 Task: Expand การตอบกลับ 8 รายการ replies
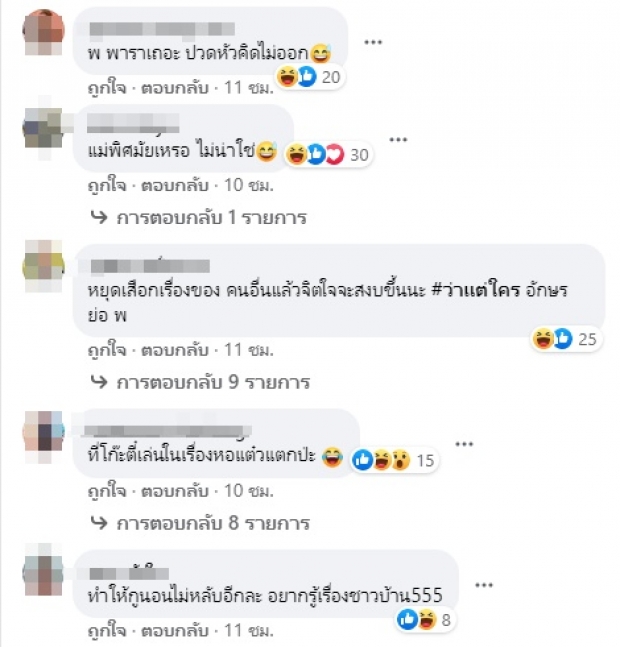point(200,523)
